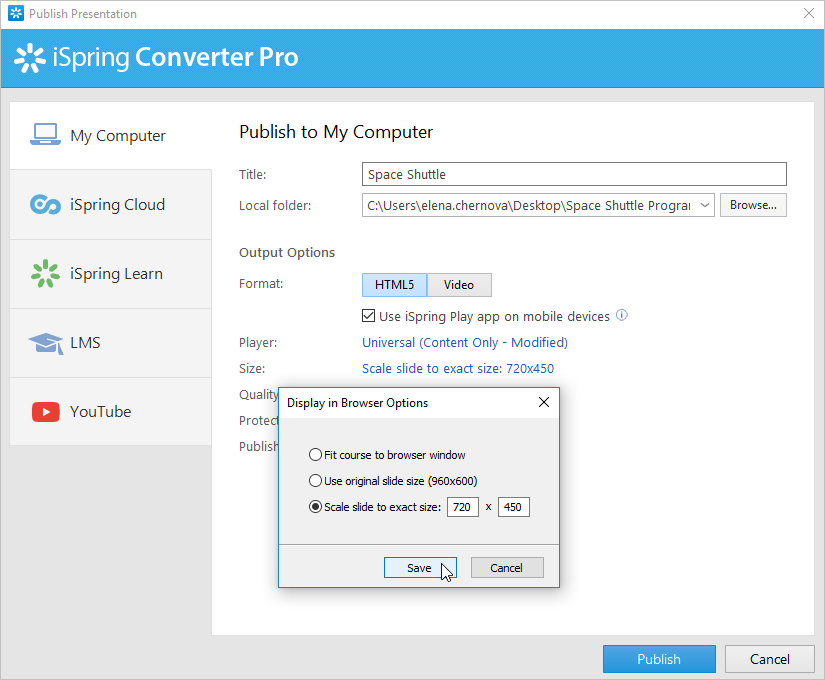Cancel the Display in Browser Options dialog
Image resolution: width=825 pixels, height=680 pixels.
(507, 568)
